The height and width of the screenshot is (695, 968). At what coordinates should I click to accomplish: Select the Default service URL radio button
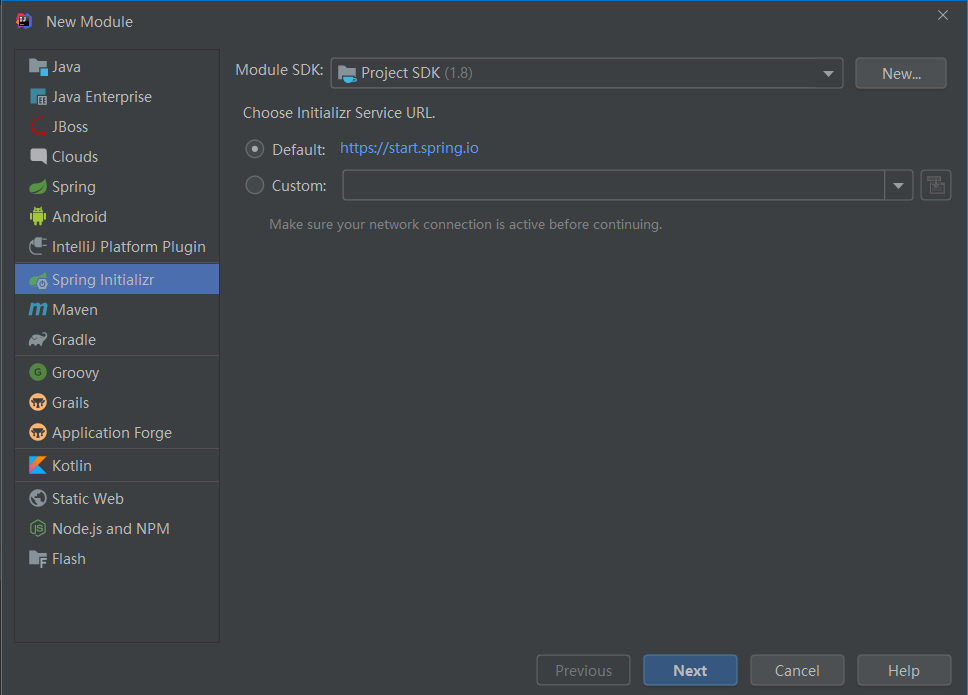[x=255, y=149]
